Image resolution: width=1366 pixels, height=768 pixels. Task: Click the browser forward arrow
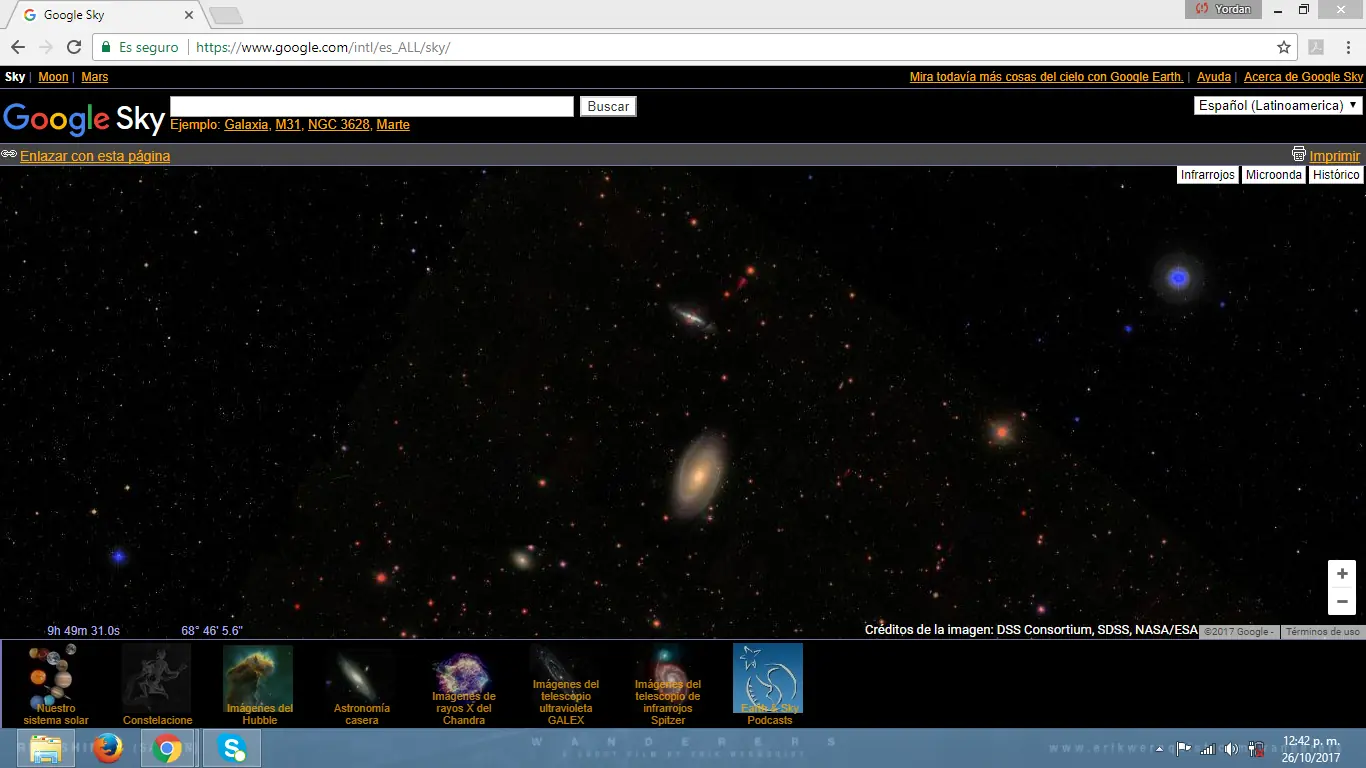coord(46,47)
